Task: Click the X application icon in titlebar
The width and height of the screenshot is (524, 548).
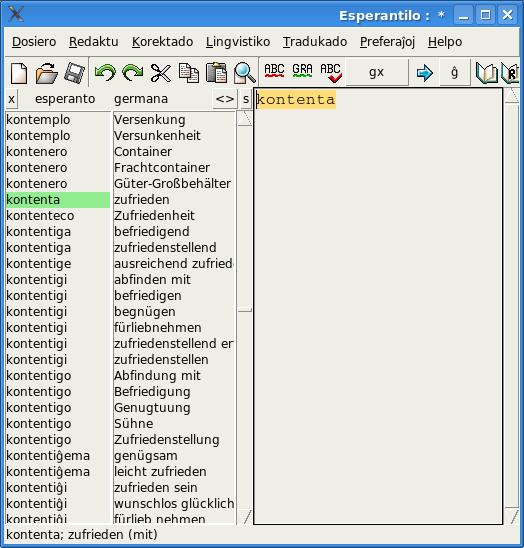Action: [x=16, y=15]
